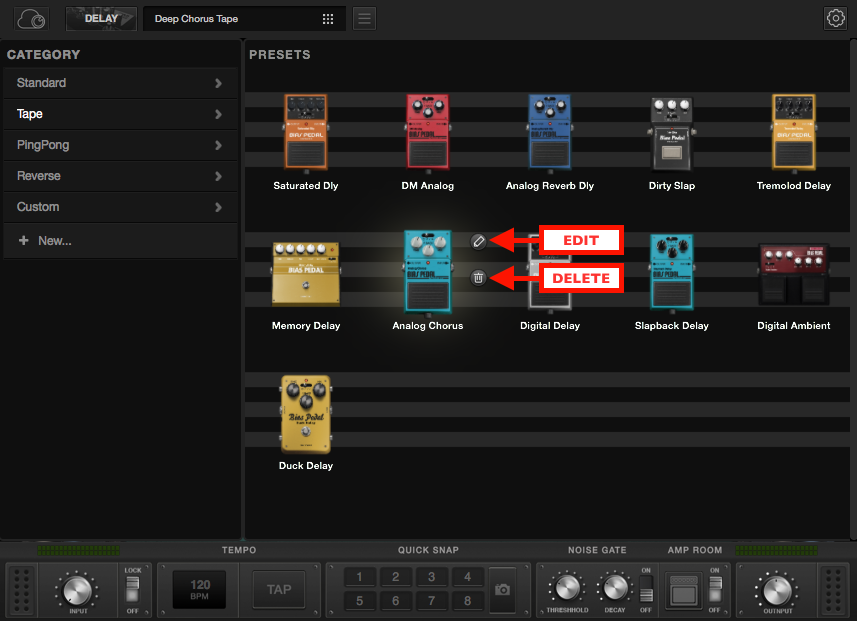The height and width of the screenshot is (621, 857).
Task: Choose the Standard category
Action: click(120, 83)
